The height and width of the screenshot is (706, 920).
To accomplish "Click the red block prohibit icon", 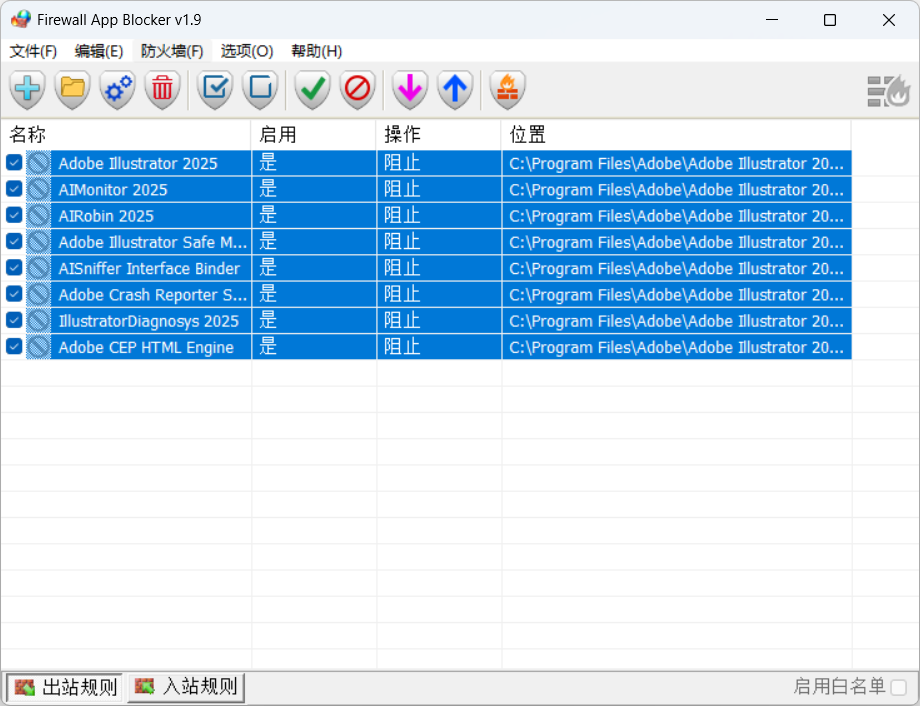I will click(357, 90).
